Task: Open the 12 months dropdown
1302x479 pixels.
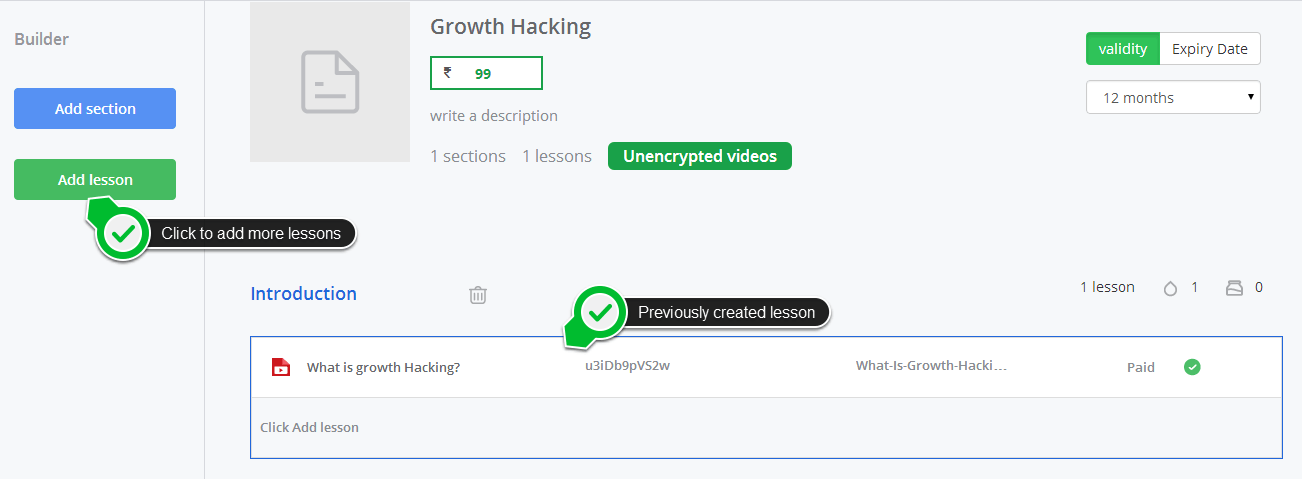Action: pos(1173,98)
